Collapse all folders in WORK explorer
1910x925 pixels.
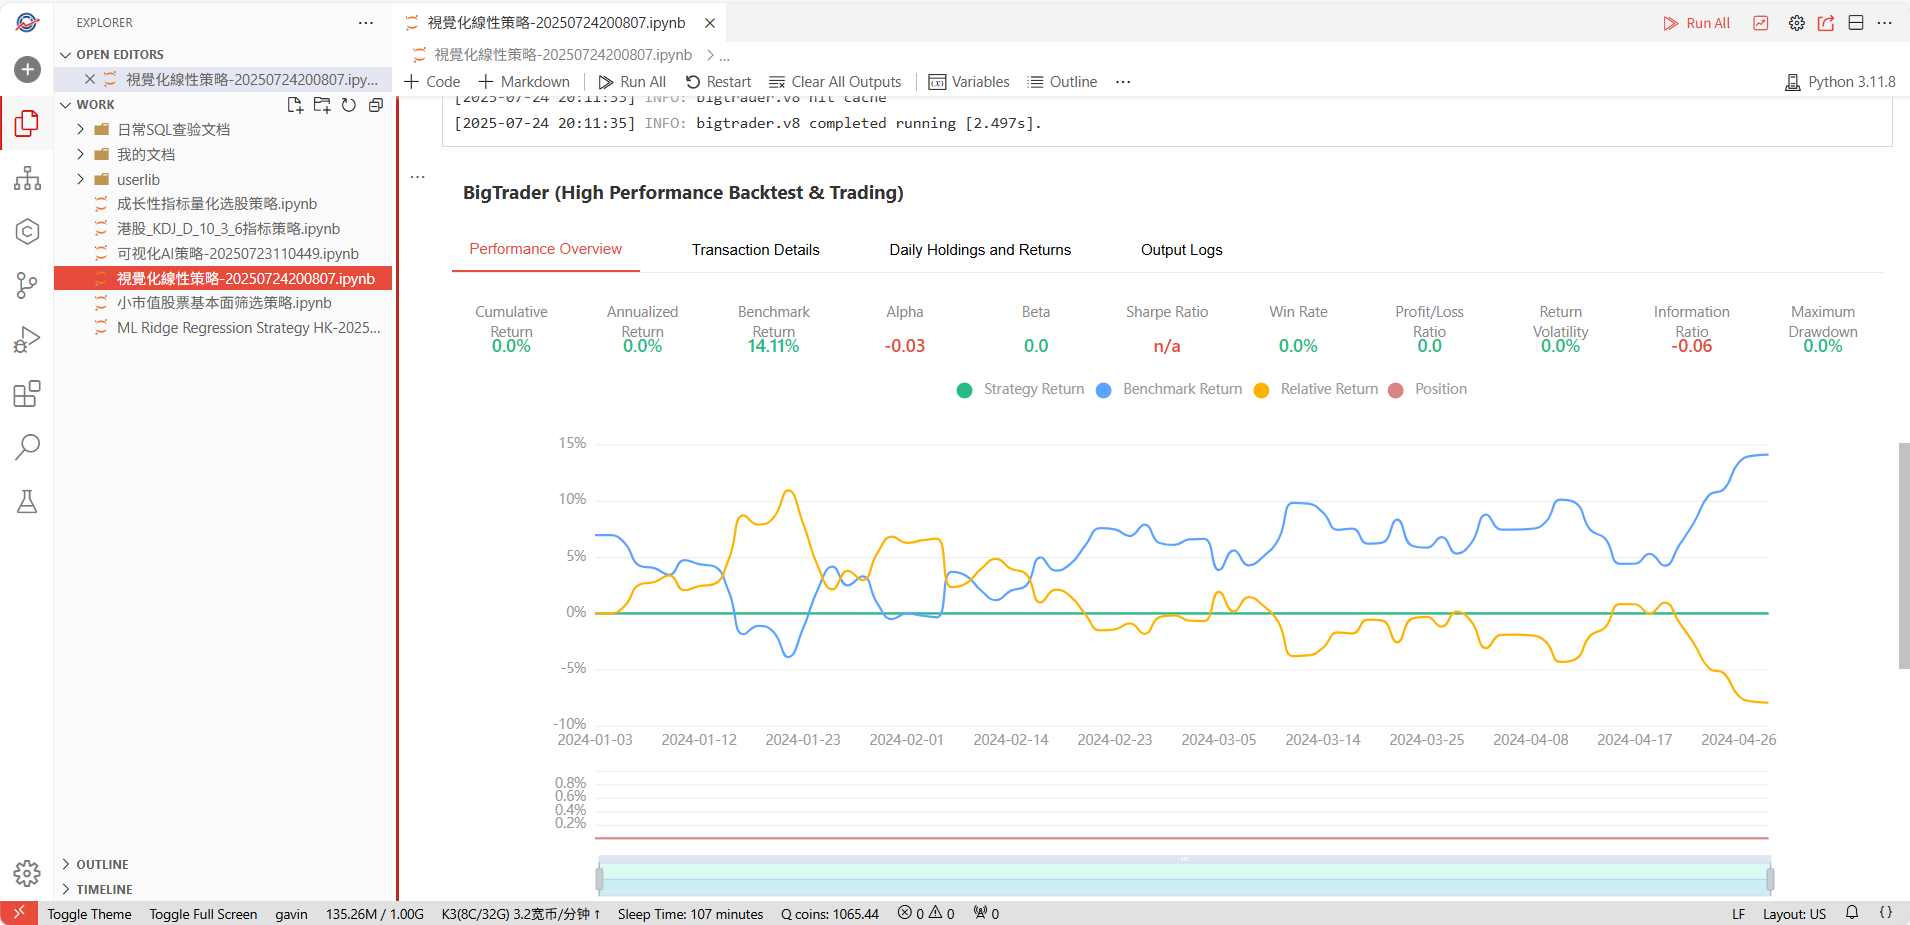pos(376,105)
